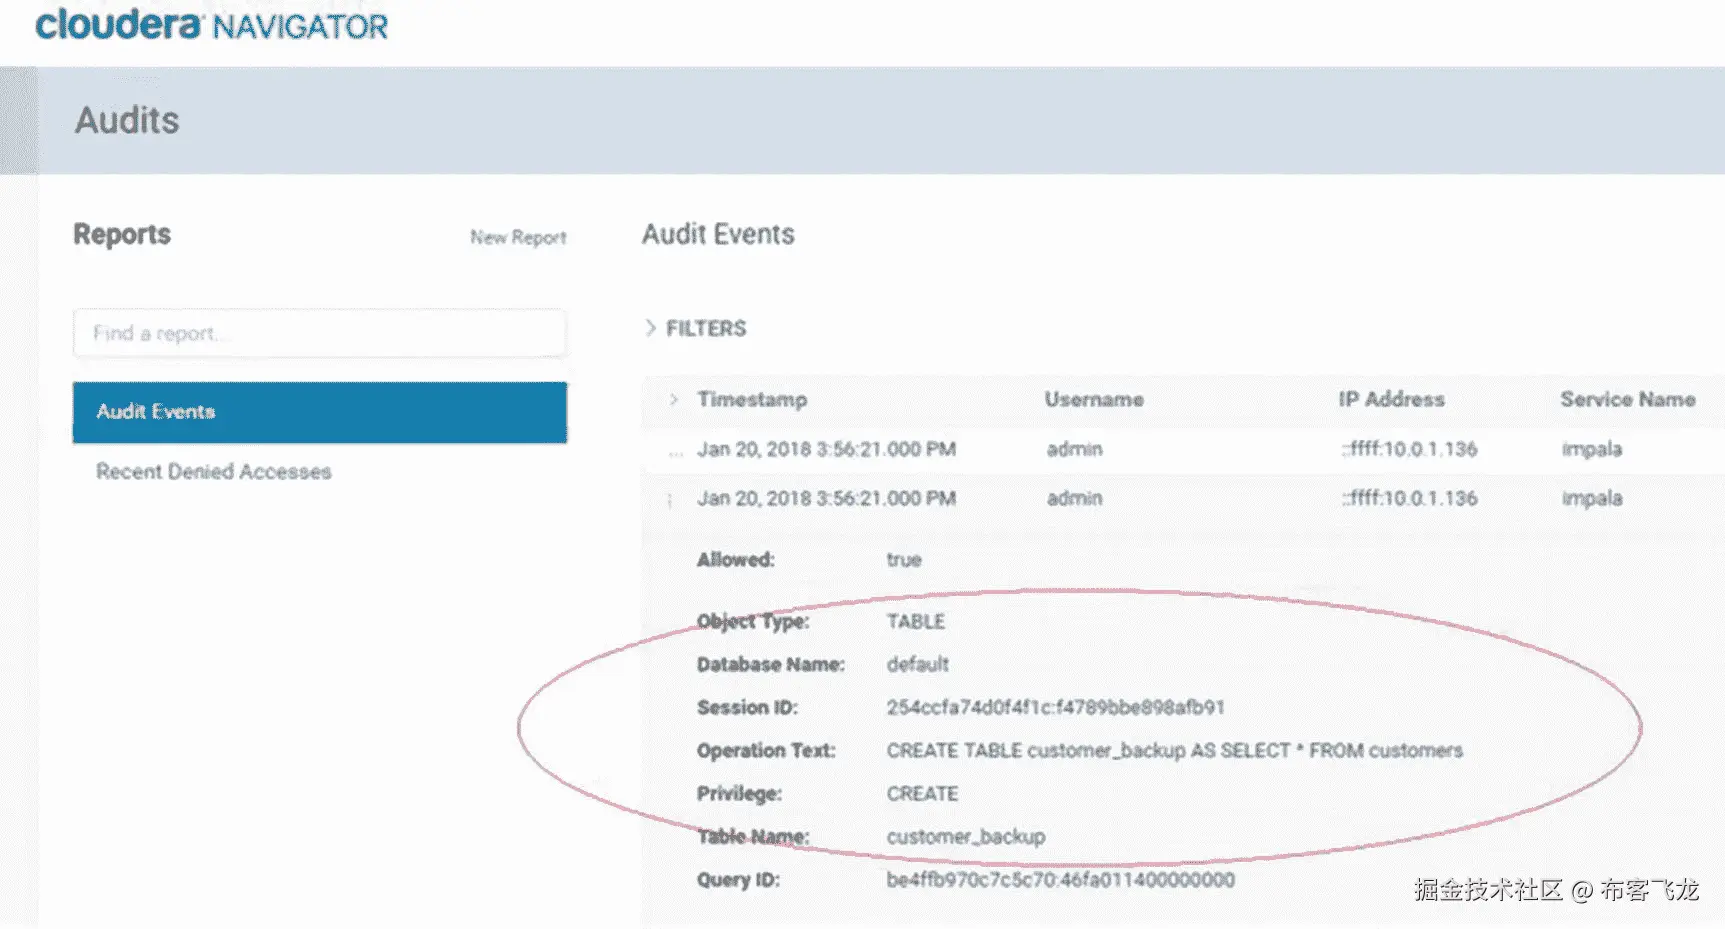Click the Privilege value 'CREATE'
The image size is (1725, 929).
pyautogui.click(x=922, y=793)
